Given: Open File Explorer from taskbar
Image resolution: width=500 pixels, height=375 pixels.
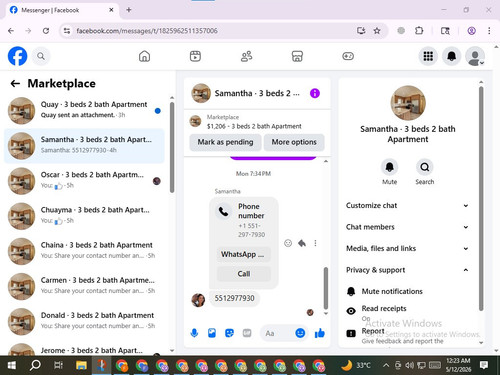Looking at the screenshot, I should [x=81, y=366].
